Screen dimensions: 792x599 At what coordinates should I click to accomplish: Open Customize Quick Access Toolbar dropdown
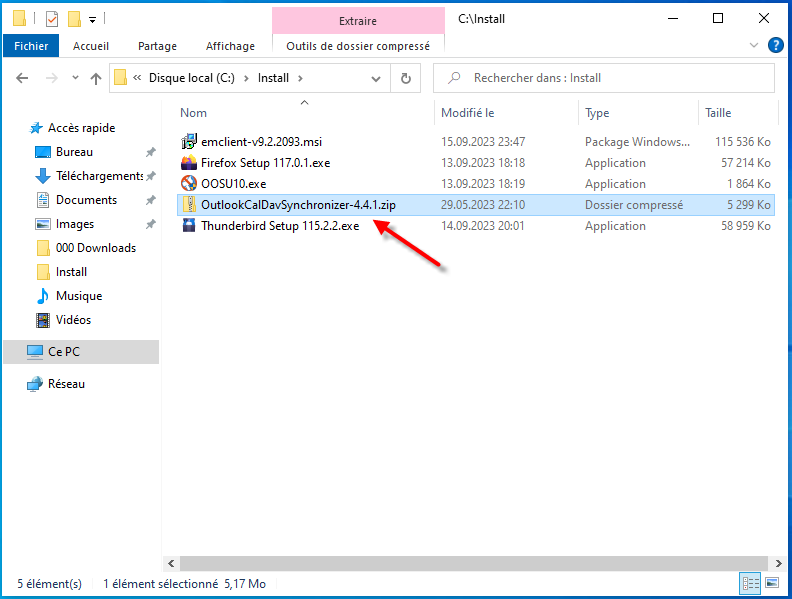(92, 20)
